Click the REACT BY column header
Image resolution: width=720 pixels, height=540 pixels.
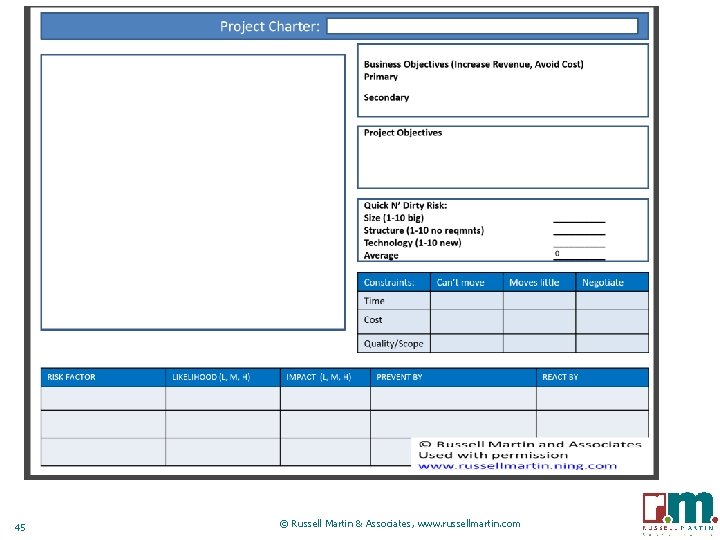point(592,377)
